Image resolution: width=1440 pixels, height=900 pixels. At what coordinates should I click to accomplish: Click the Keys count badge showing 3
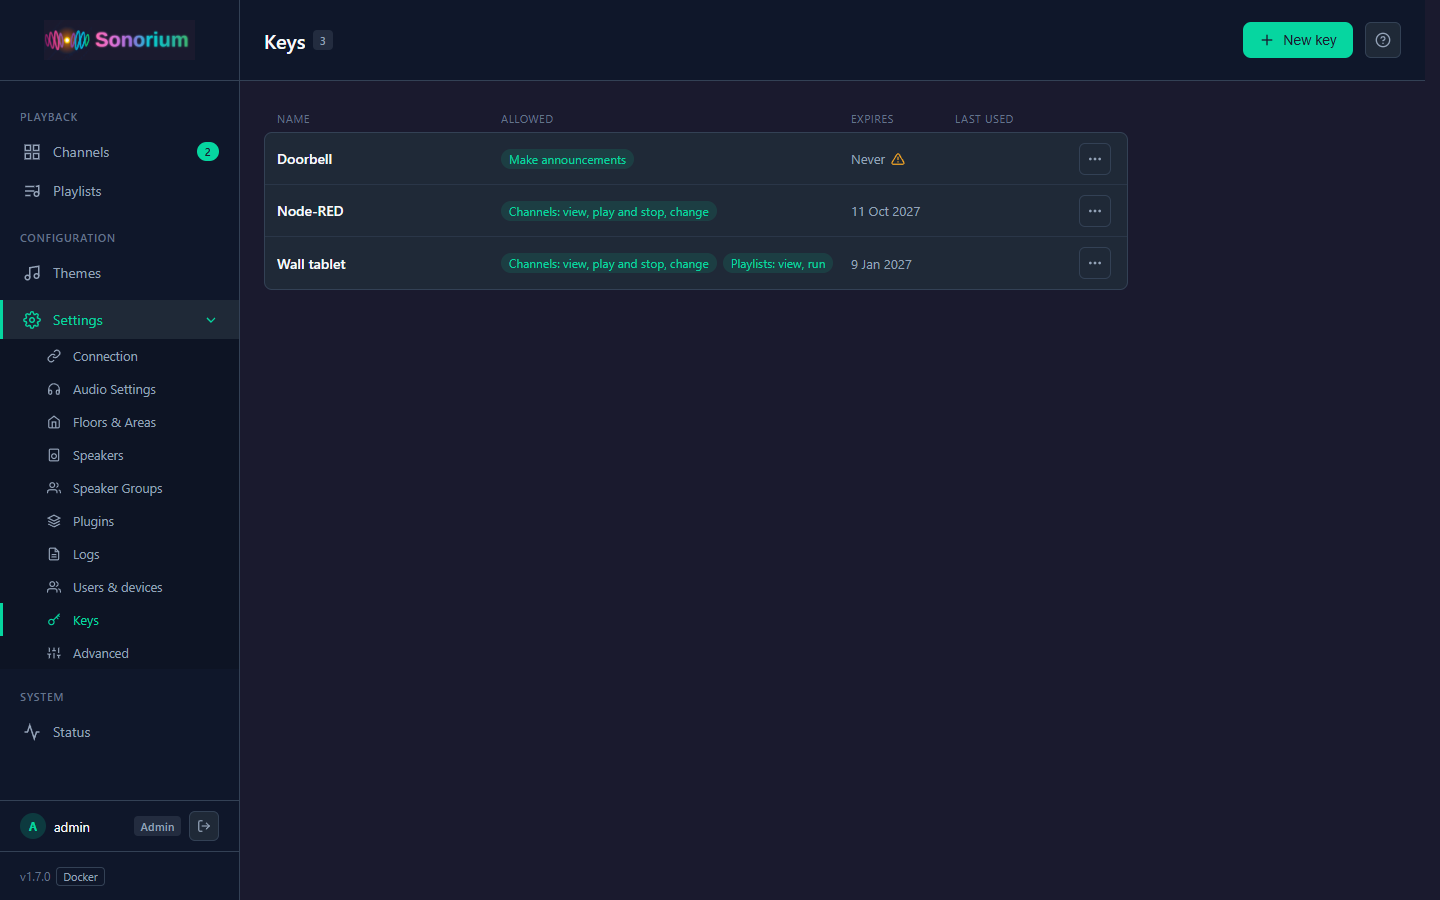coord(322,41)
